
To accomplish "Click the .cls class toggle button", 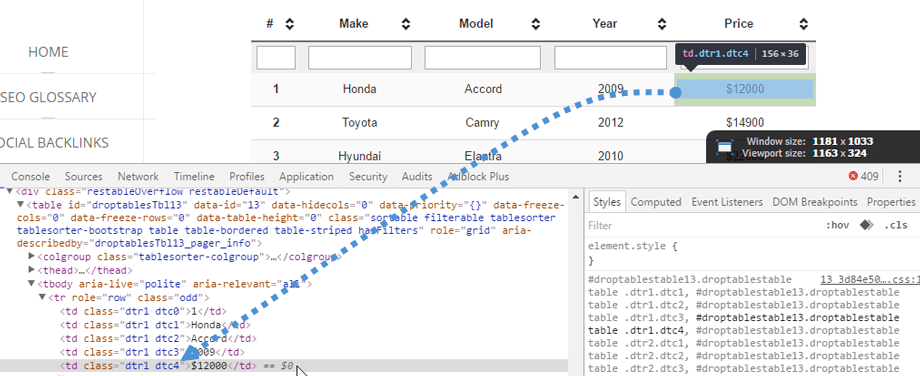I will point(896,225).
